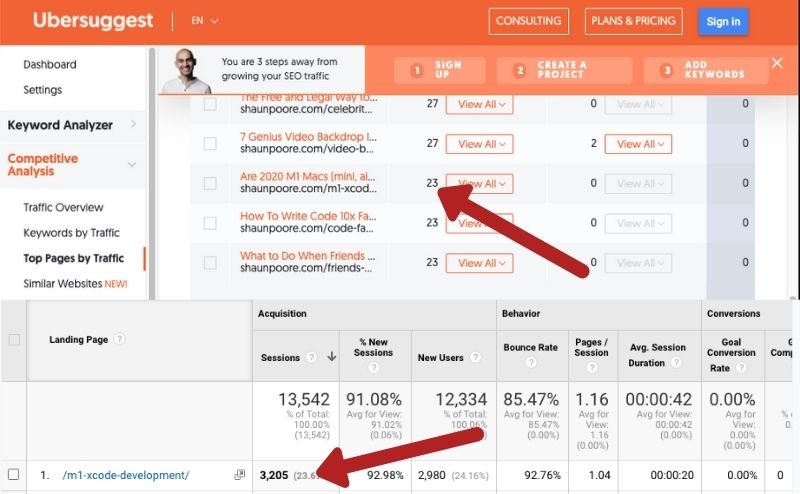Click Bounce Rate column header

[531, 347]
